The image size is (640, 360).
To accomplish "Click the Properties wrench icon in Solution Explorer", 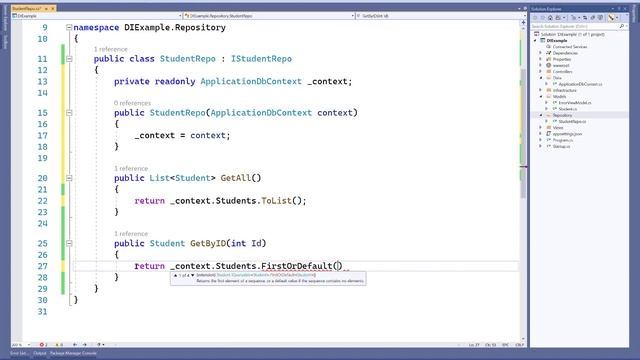I will [611, 18].
